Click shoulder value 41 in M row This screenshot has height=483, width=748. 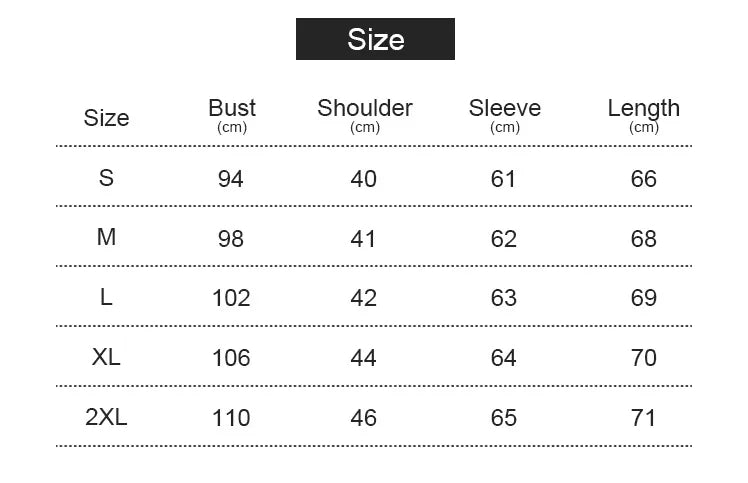tap(364, 239)
